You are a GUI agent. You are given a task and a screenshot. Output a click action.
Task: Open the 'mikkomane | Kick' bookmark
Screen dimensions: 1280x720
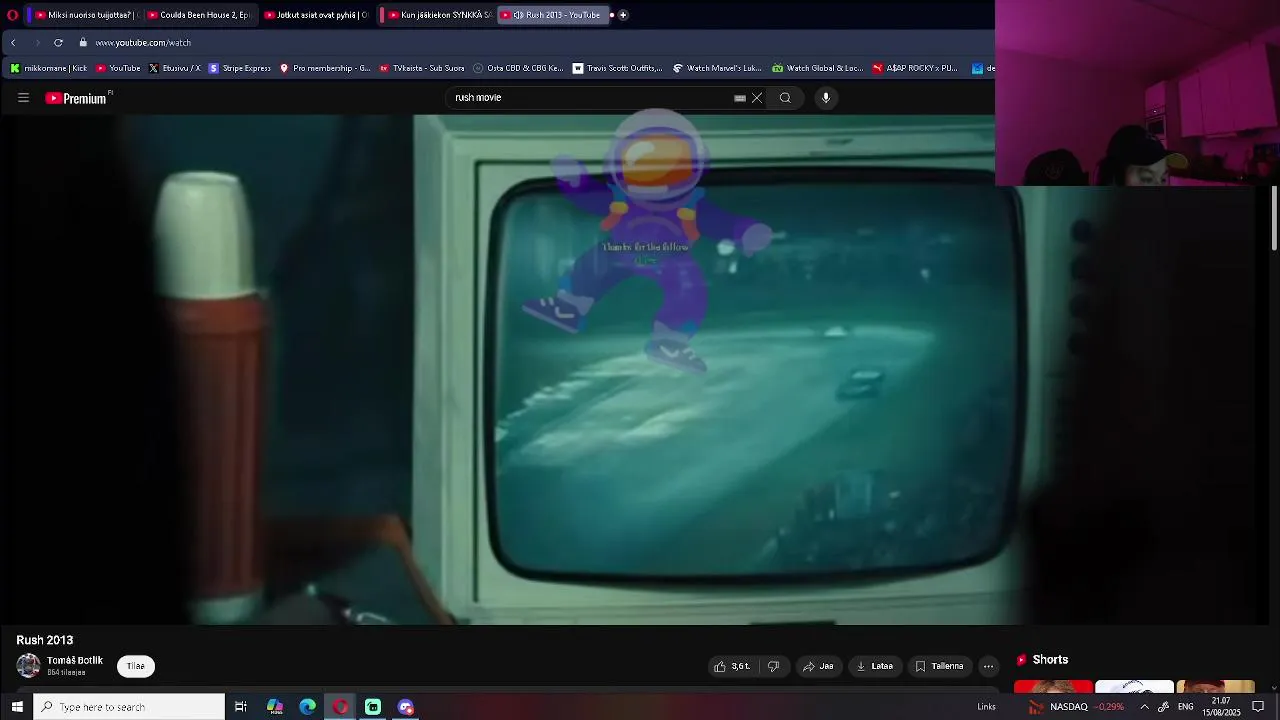point(48,68)
